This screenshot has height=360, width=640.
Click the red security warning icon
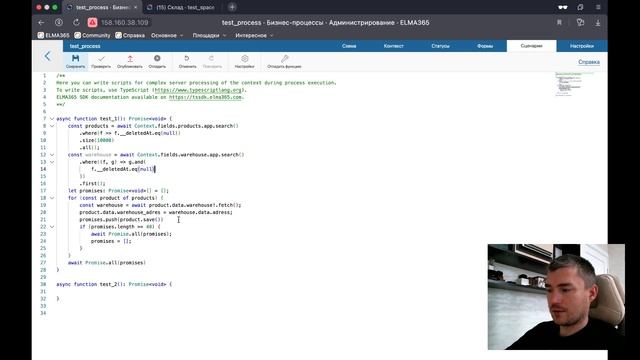(x=93, y=23)
